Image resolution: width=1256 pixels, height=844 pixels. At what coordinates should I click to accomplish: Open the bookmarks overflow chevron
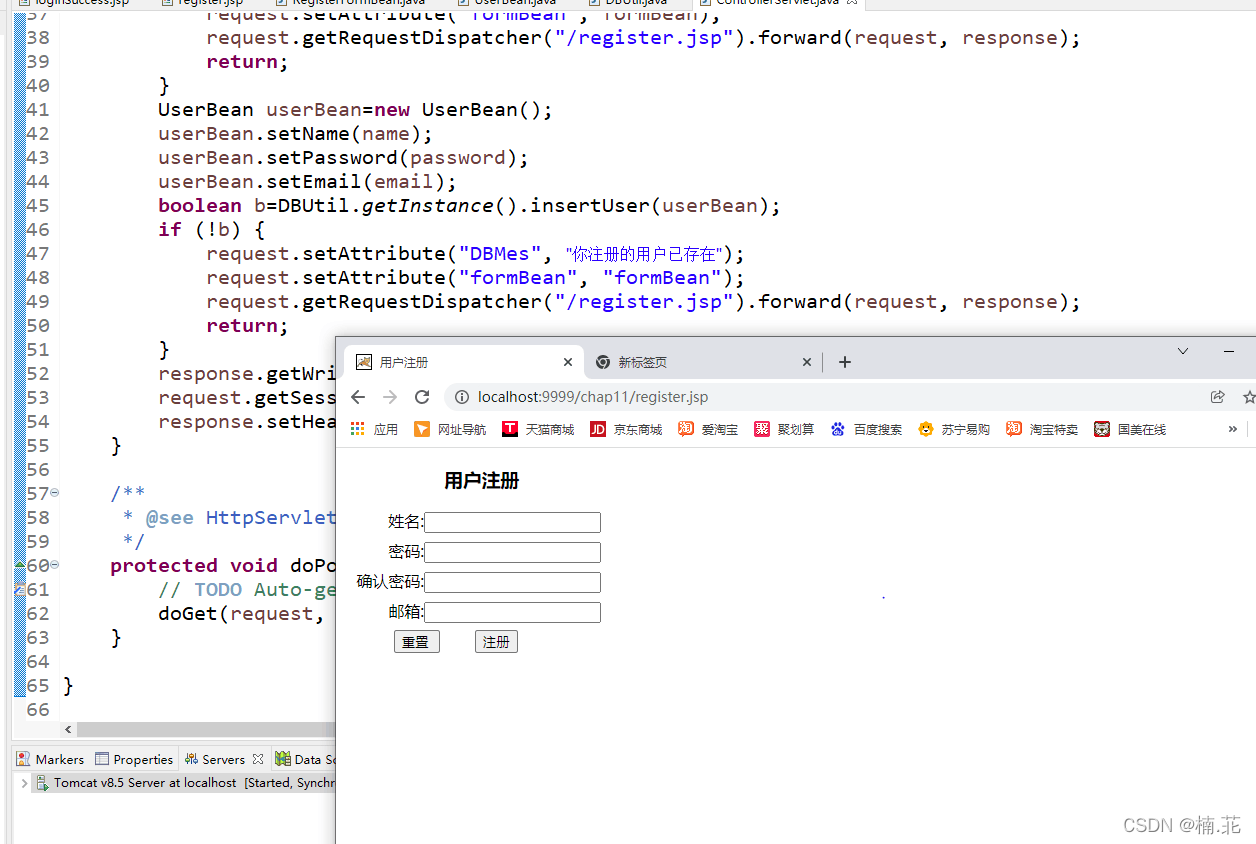click(x=1232, y=429)
